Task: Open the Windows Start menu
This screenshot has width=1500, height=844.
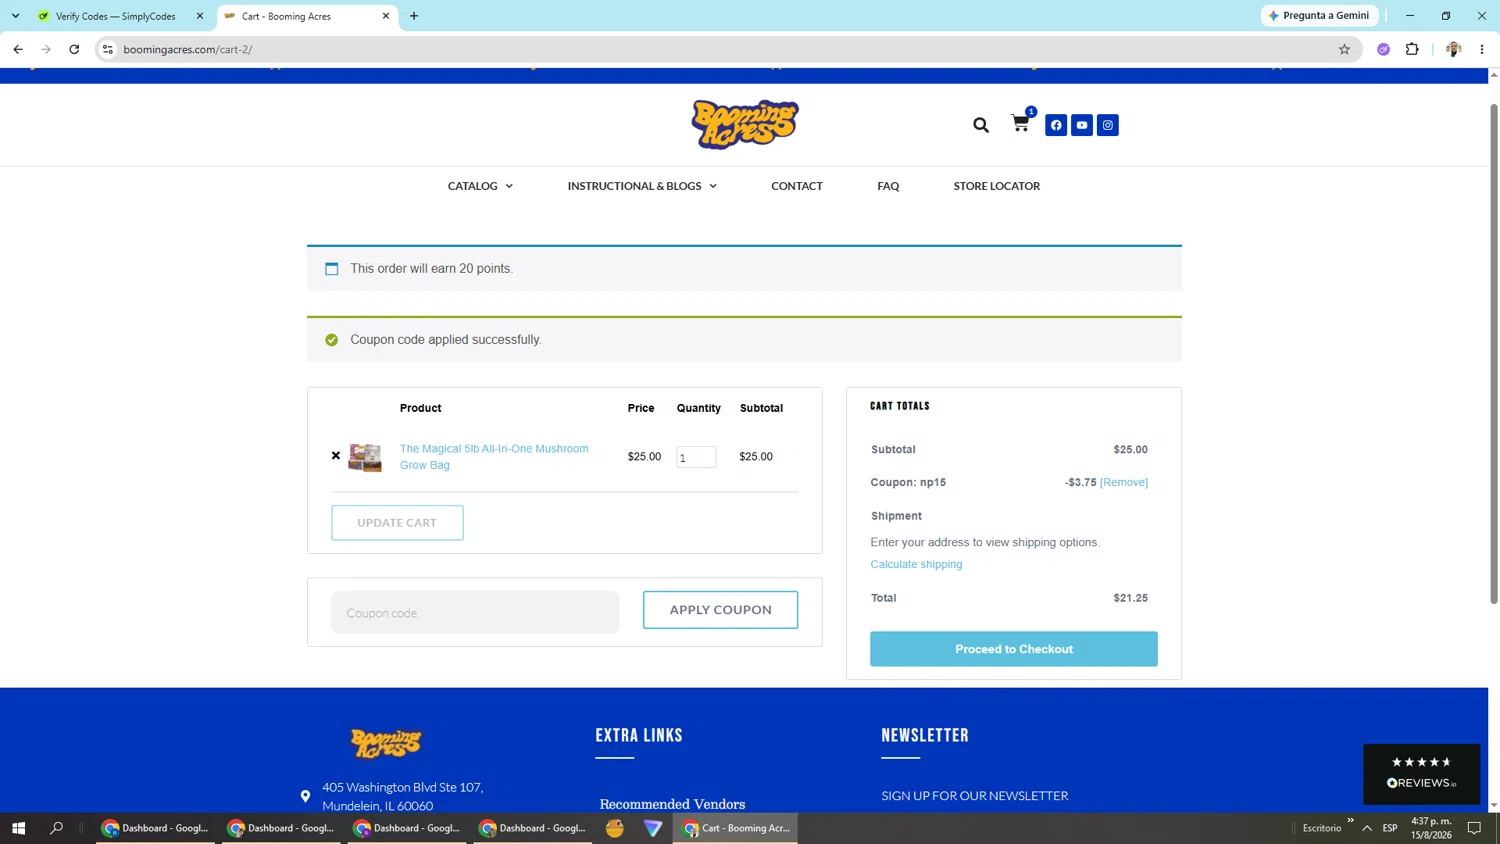Action: [x=18, y=828]
